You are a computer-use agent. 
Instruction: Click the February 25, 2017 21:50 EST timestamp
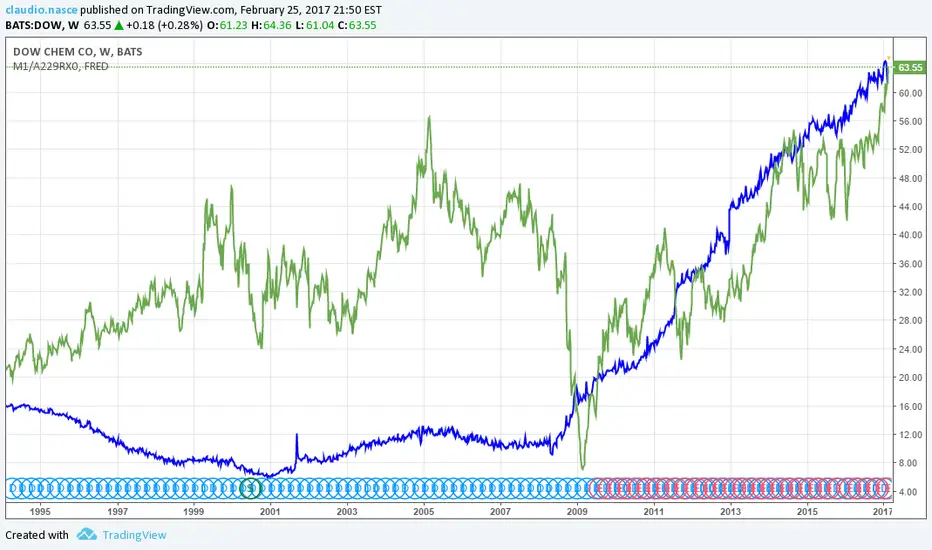(x=311, y=10)
